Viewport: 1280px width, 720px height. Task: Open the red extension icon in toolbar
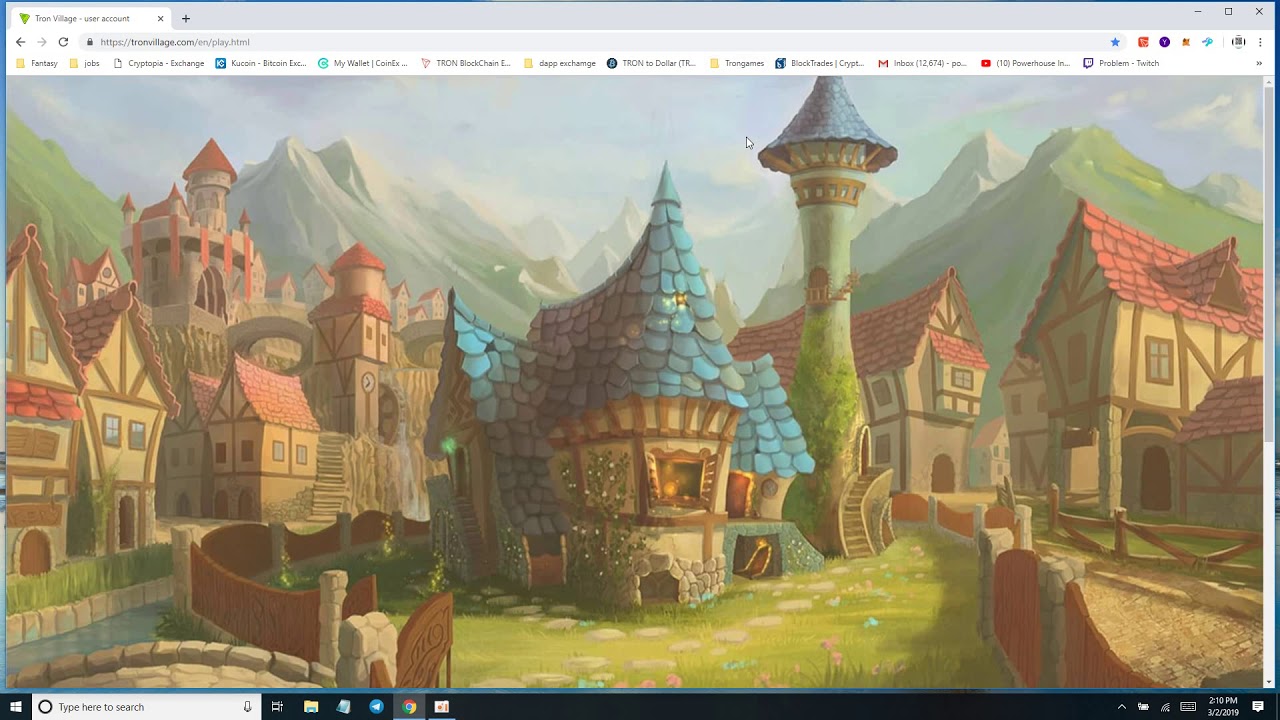[x=1143, y=42]
